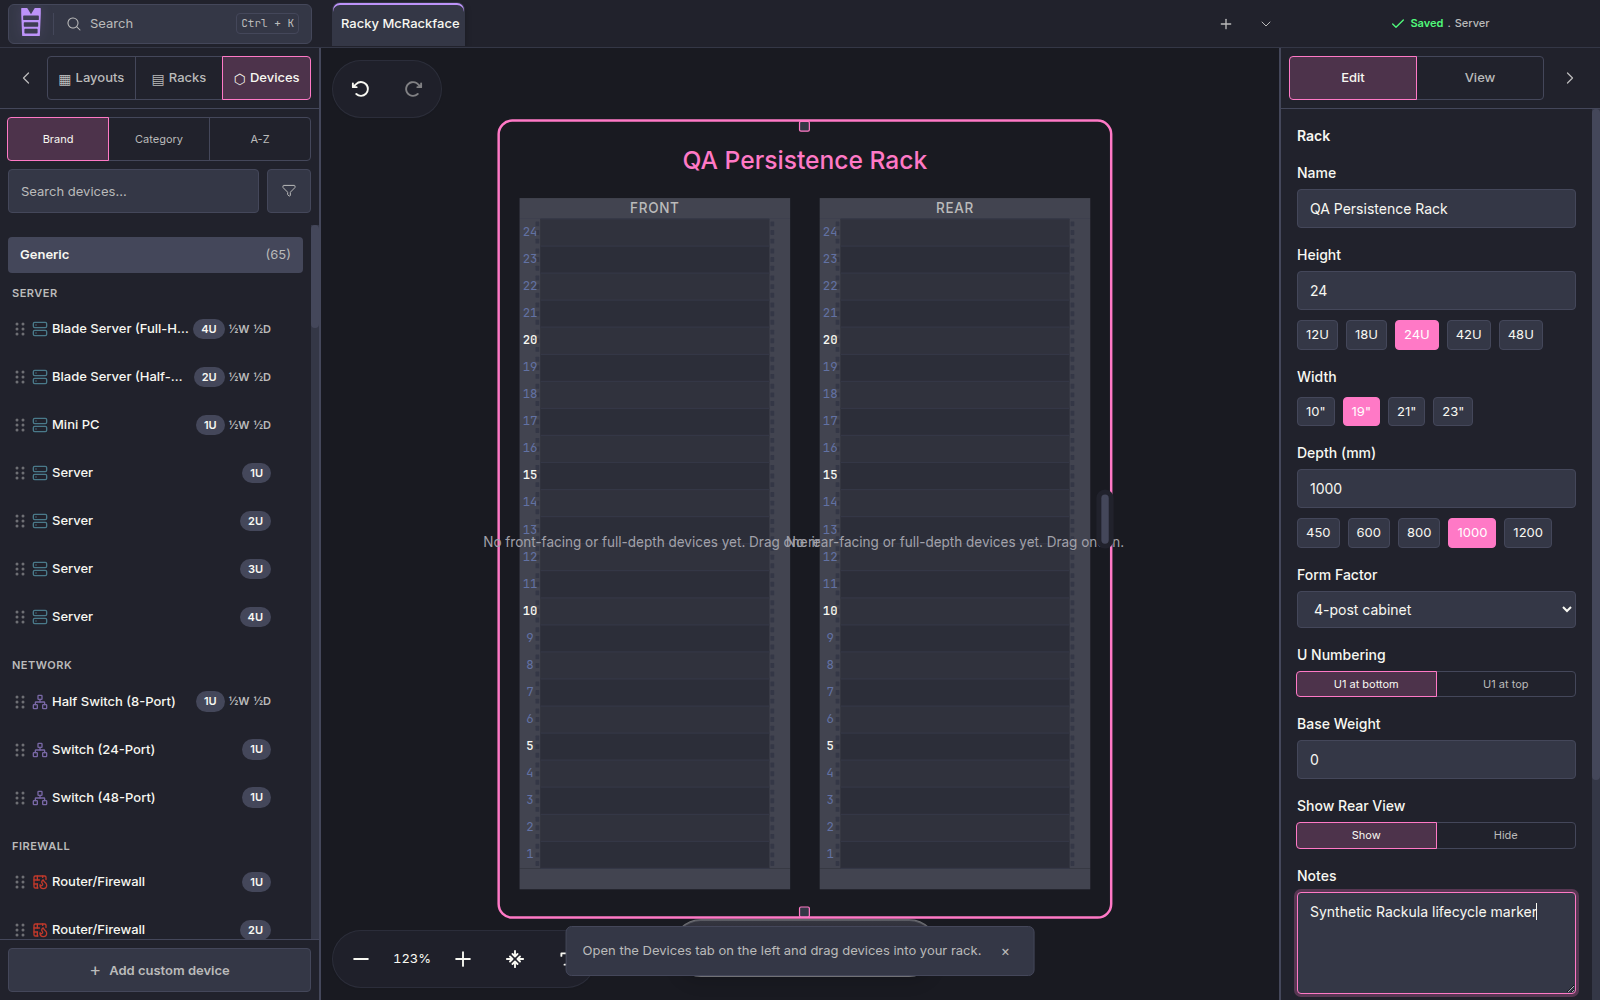Switch to the Racks tab
The height and width of the screenshot is (1000, 1600).
pos(179,78)
